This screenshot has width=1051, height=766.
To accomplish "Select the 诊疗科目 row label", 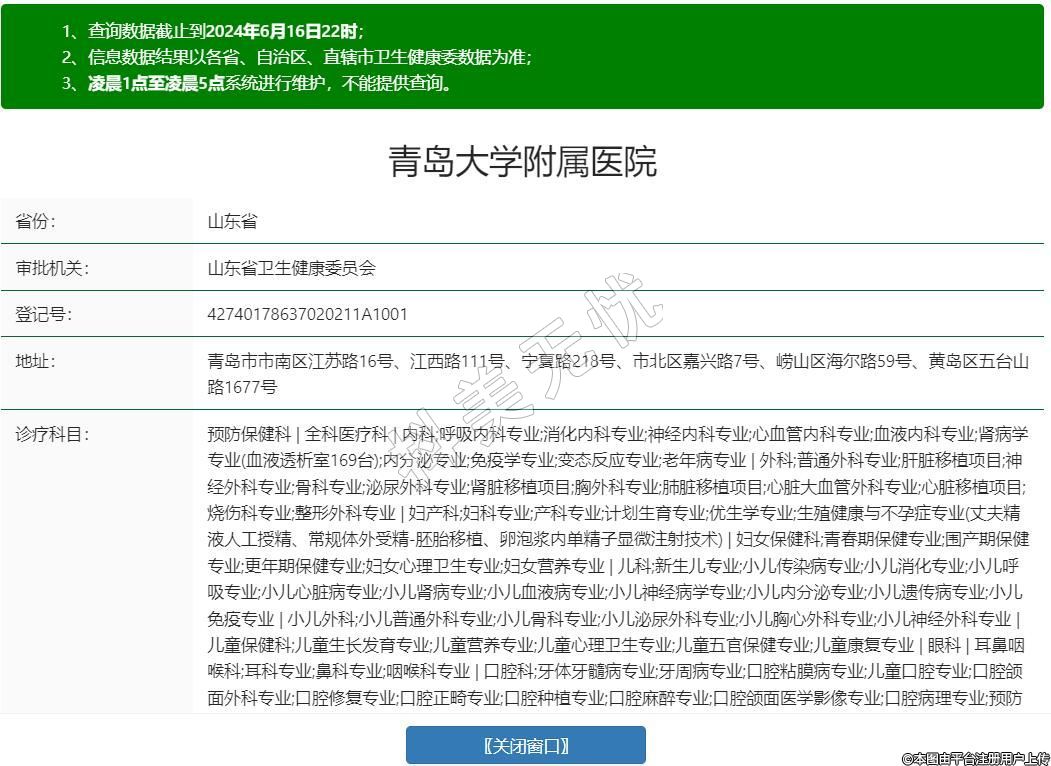I will pyautogui.click(x=52, y=434).
